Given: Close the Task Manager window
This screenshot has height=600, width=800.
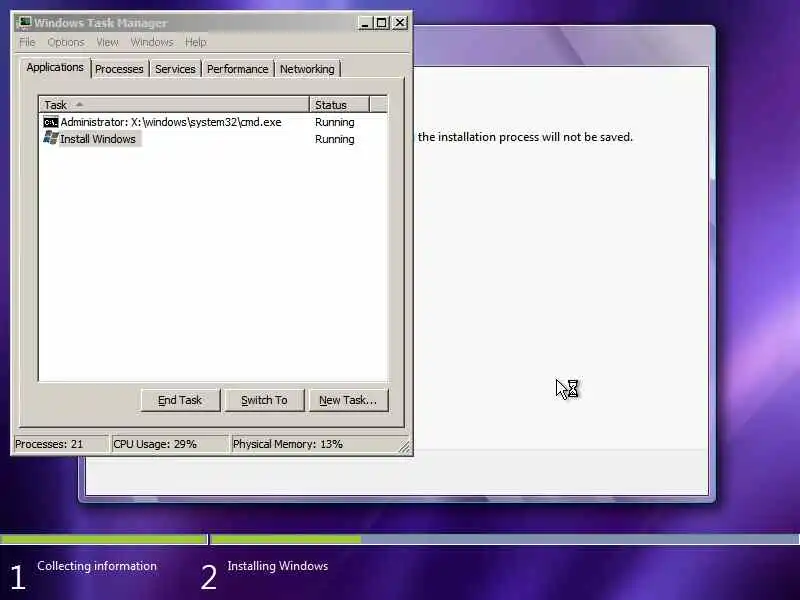Looking at the screenshot, I should 401,23.
